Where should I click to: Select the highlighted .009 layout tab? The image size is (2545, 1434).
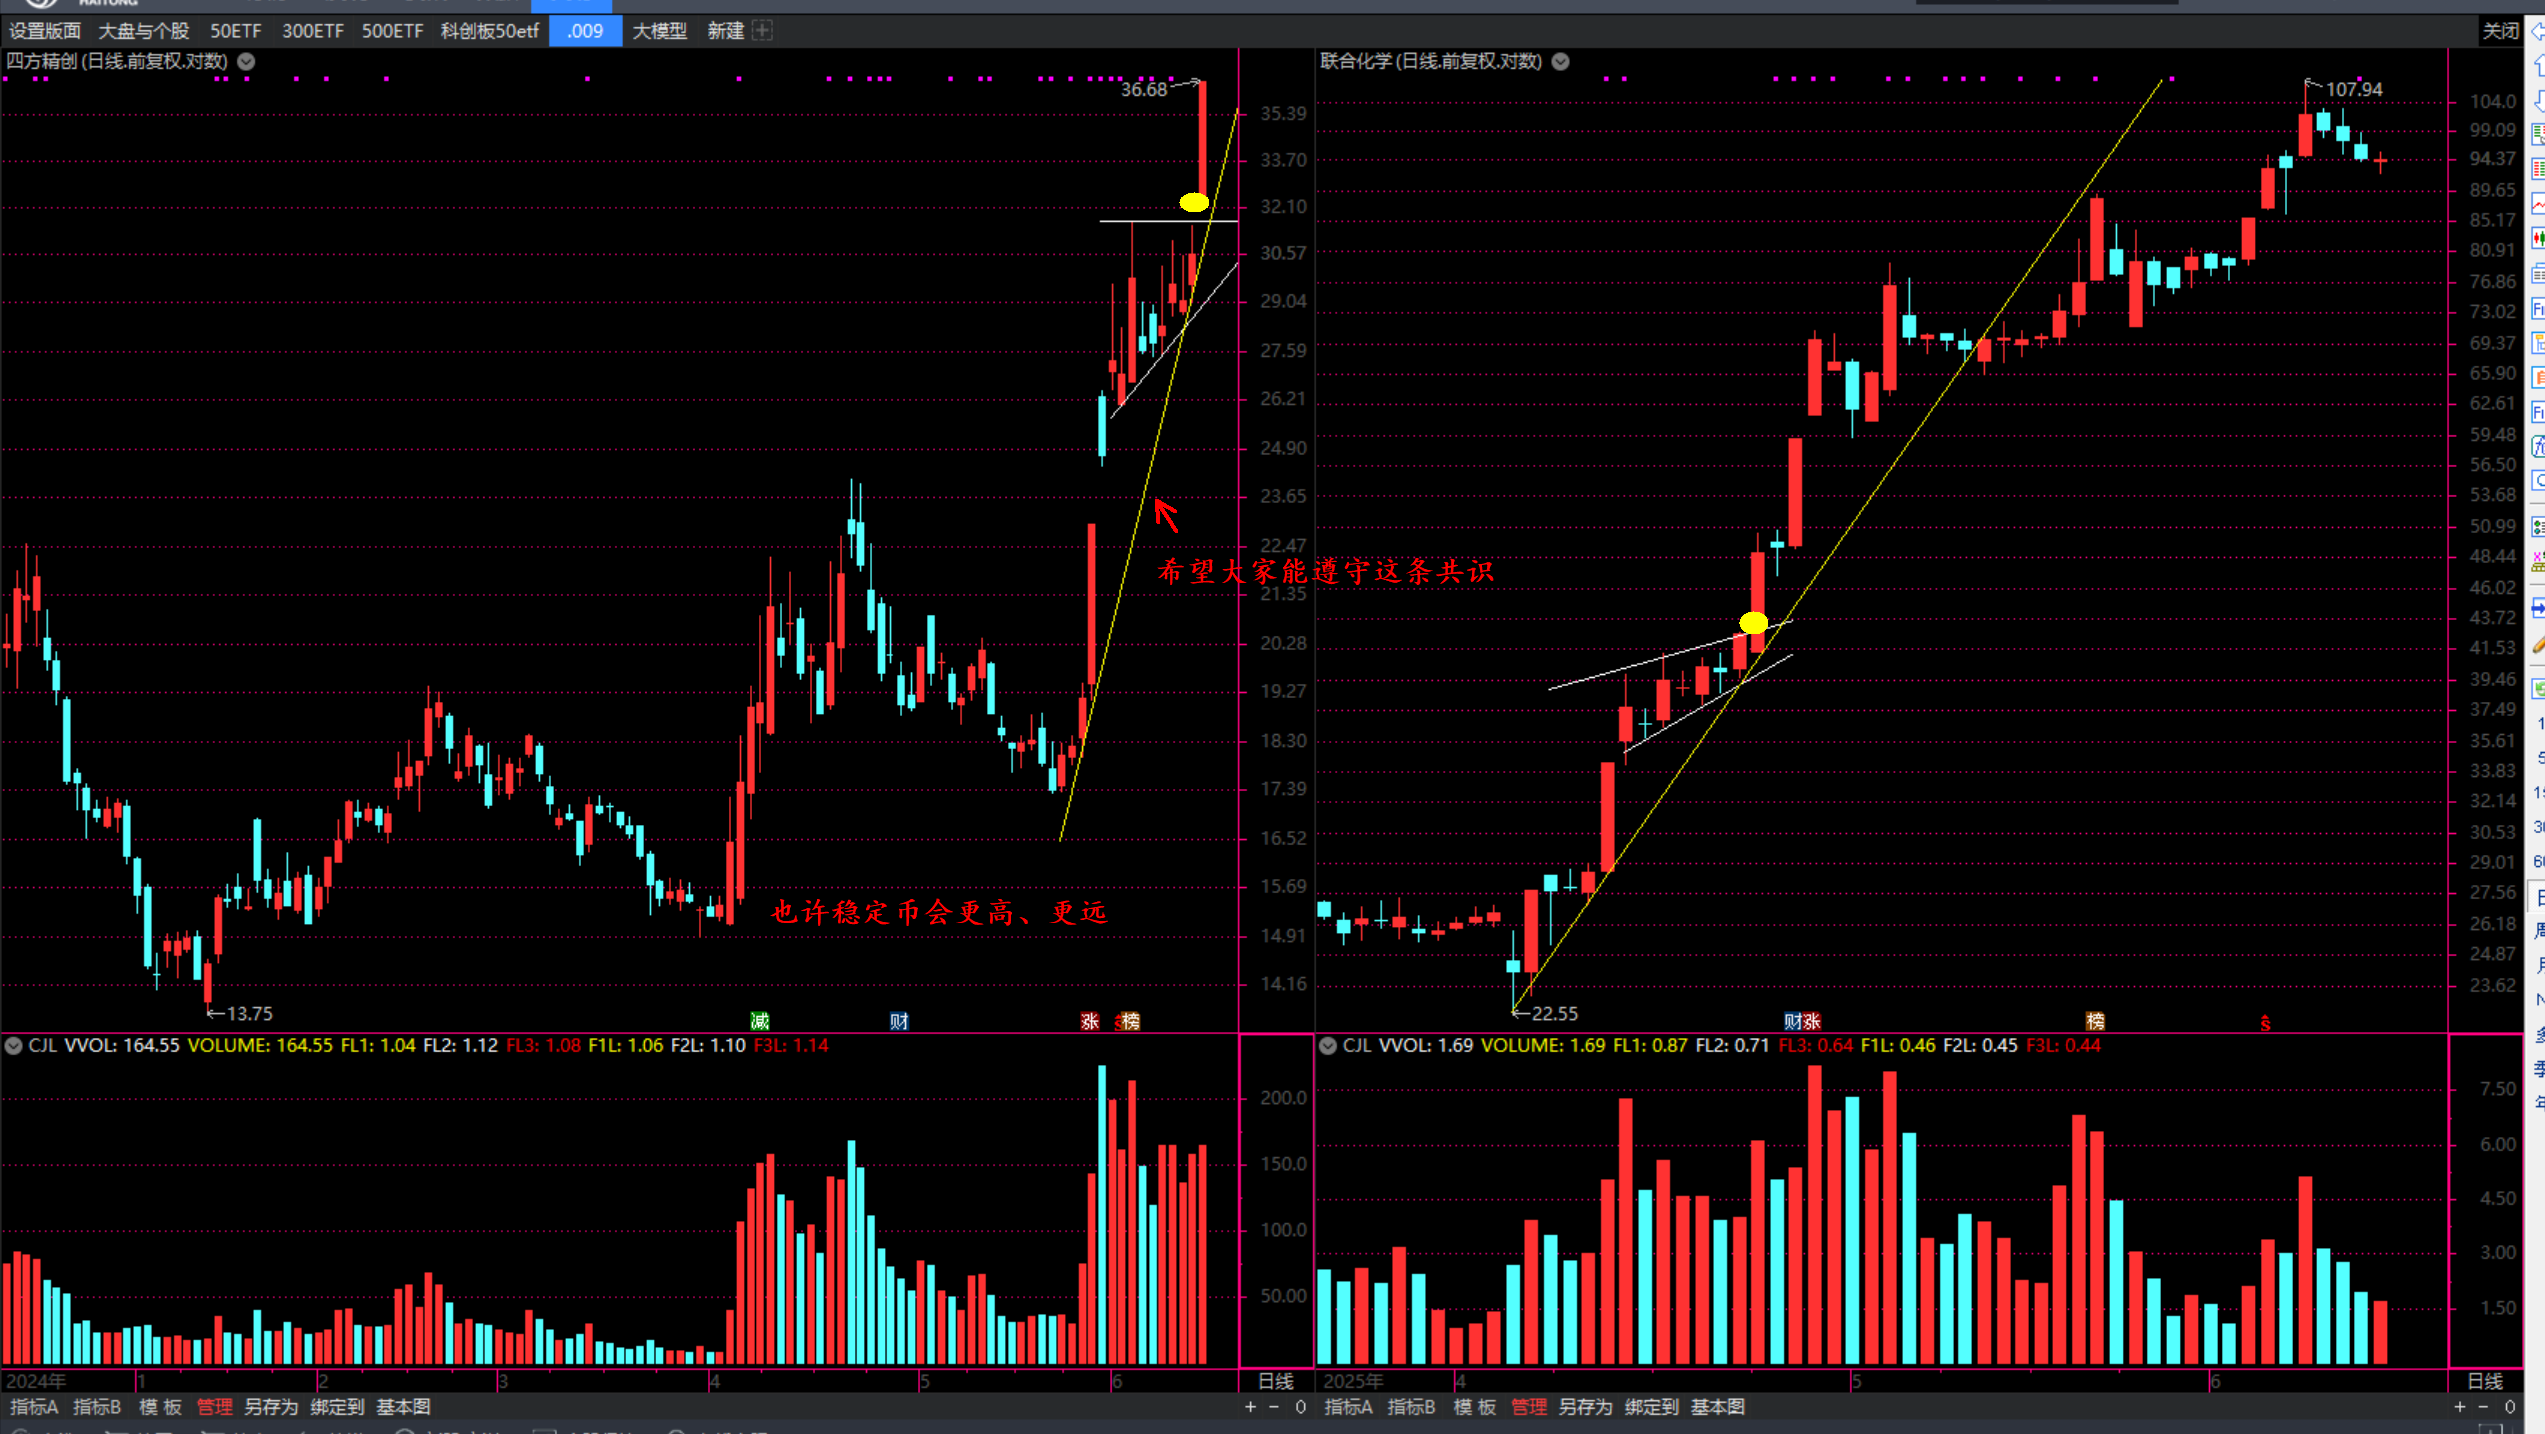coord(585,31)
